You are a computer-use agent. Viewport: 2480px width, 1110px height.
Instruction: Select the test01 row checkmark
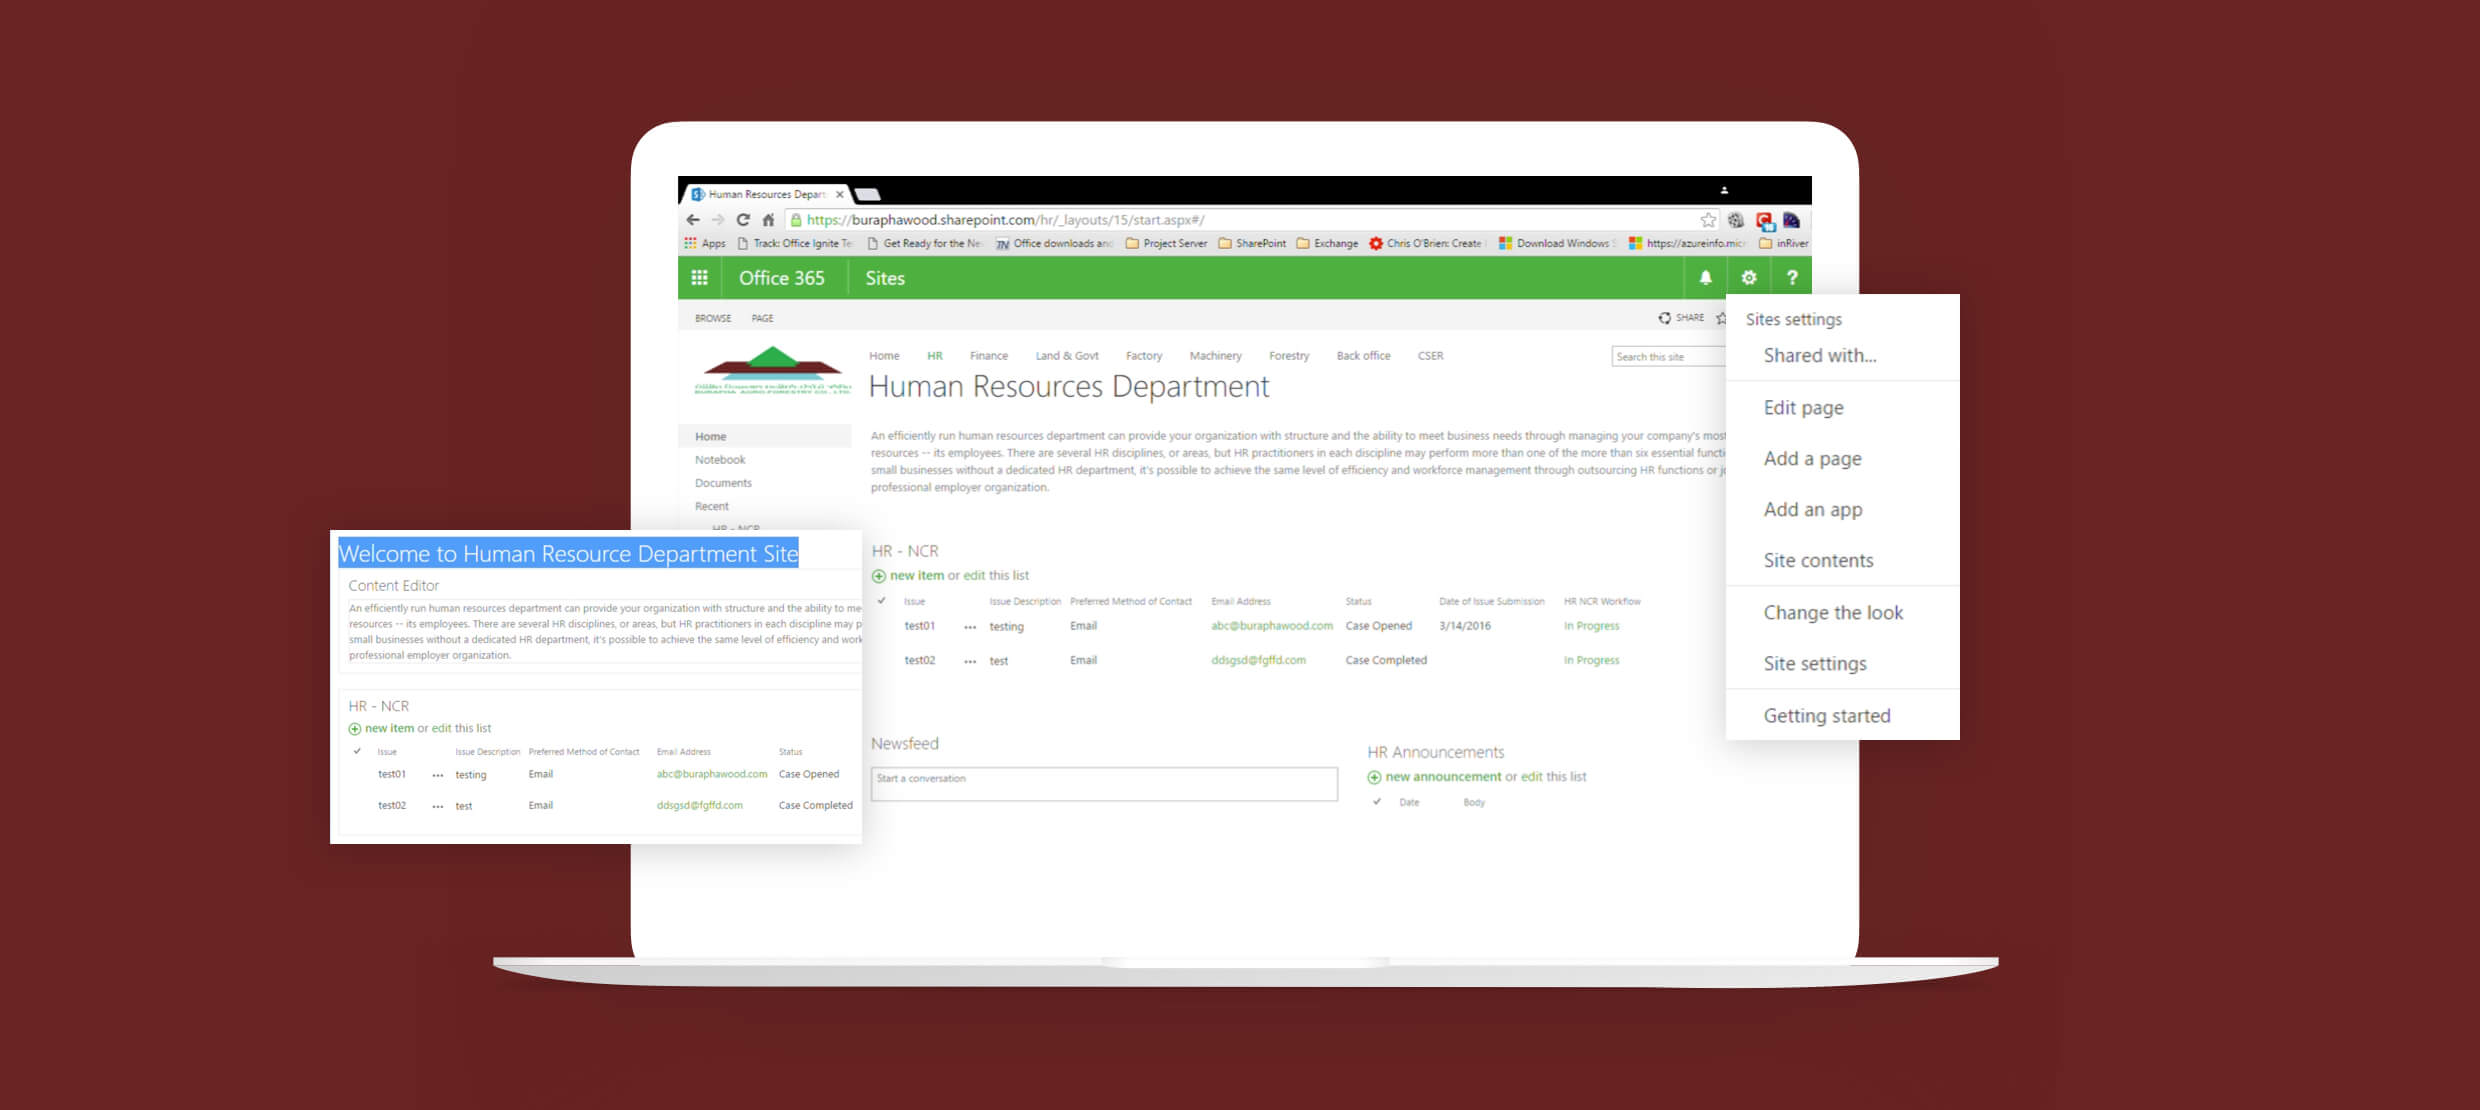pos(881,628)
